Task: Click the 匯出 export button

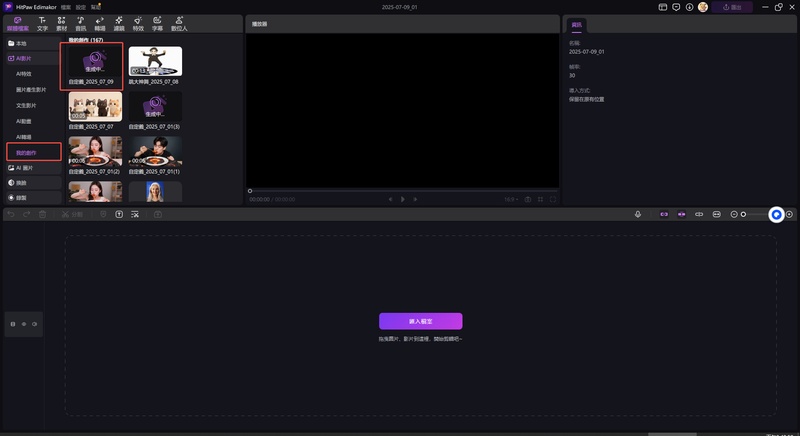Action: click(x=732, y=7)
